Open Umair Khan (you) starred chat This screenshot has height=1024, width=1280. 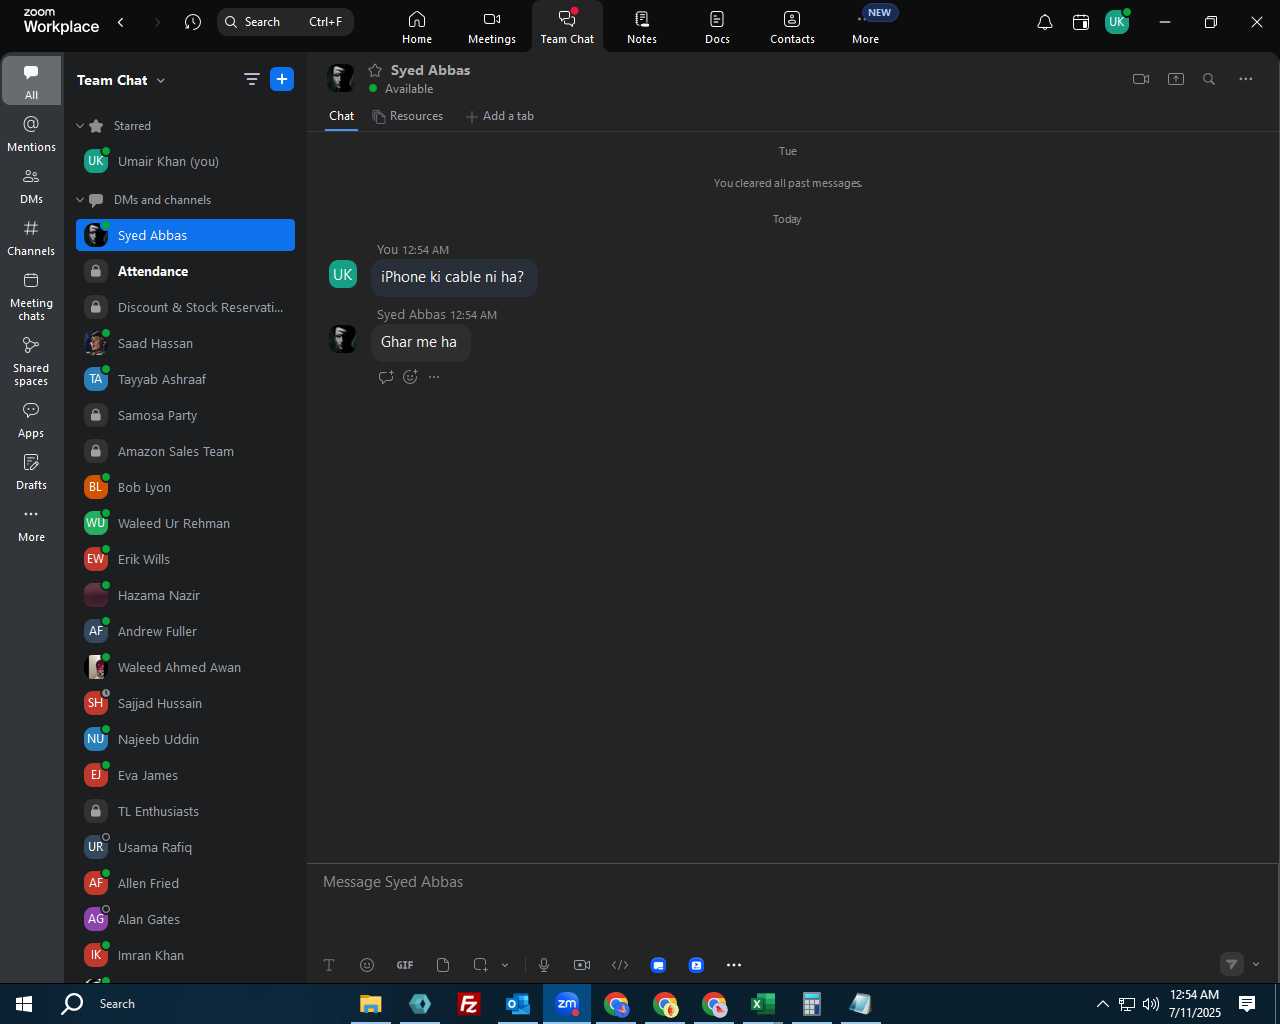(185, 161)
